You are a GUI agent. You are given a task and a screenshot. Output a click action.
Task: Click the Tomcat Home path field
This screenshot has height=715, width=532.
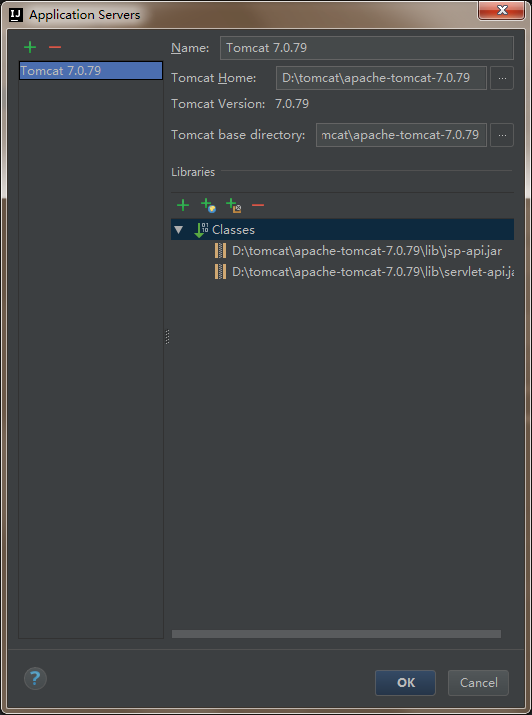coord(381,78)
